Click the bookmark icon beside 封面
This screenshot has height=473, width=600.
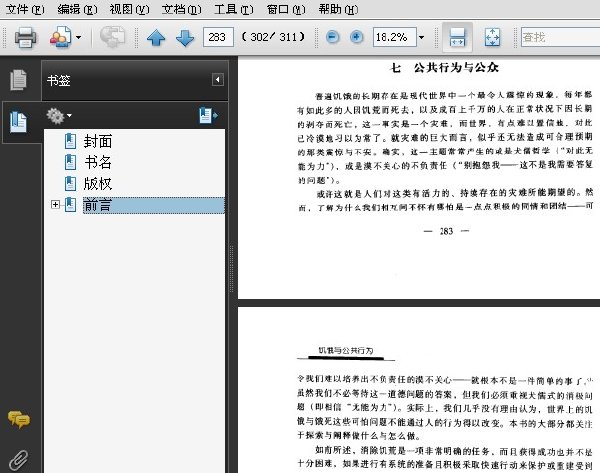70,141
